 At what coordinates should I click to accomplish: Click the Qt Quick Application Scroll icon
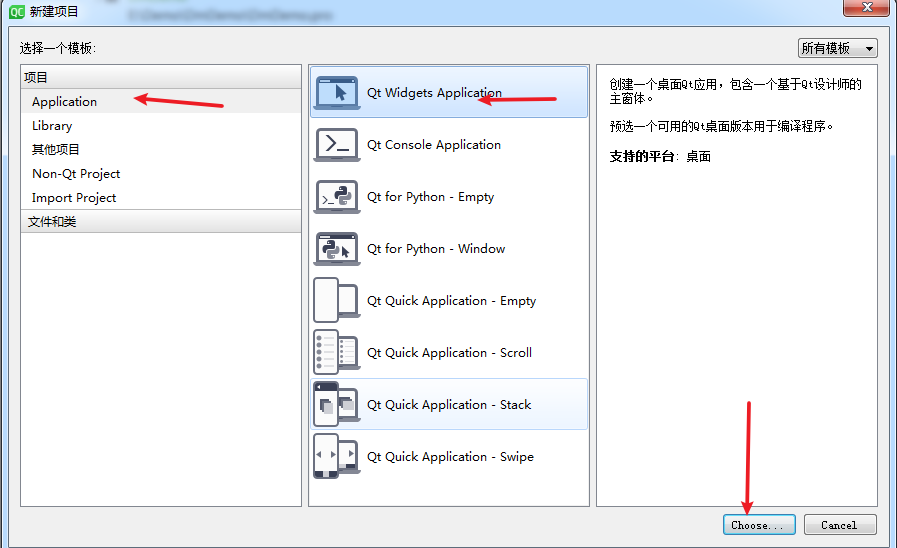pos(336,352)
